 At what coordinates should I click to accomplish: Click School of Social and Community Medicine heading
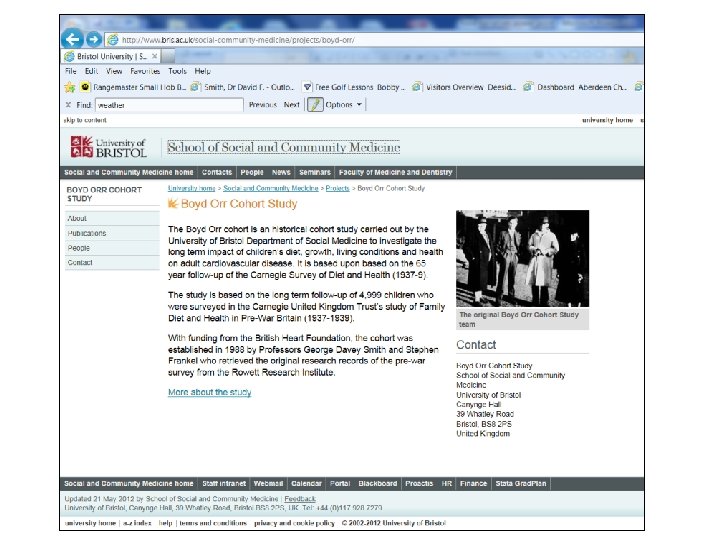point(284,147)
